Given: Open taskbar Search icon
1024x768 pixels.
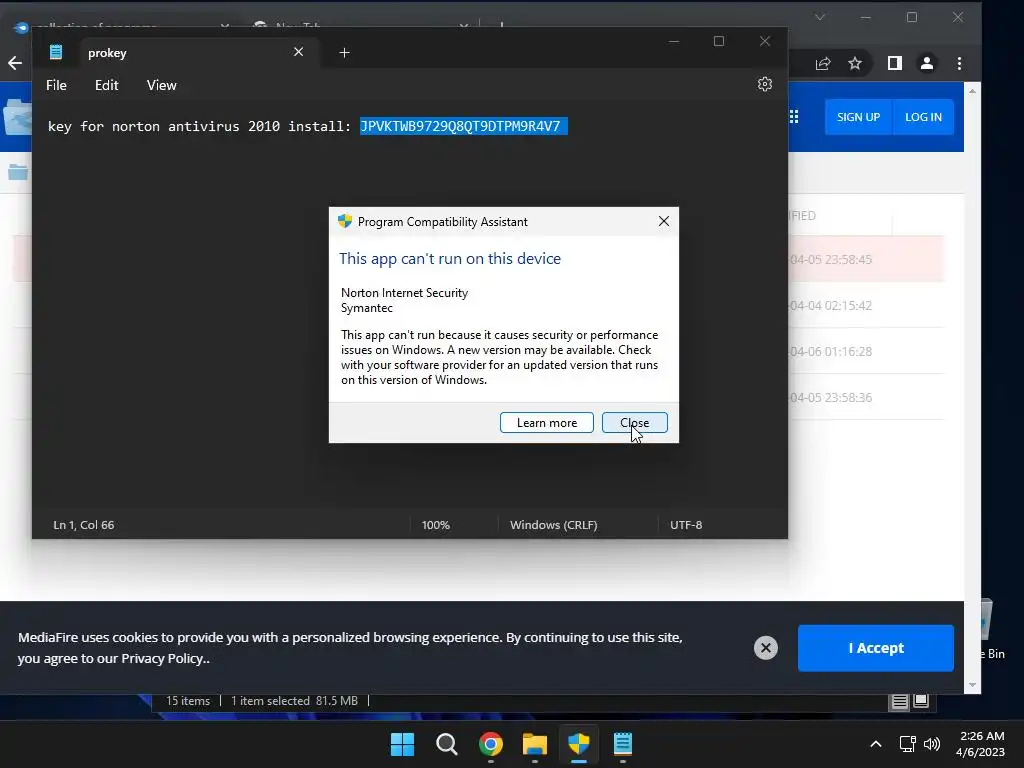Looking at the screenshot, I should pyautogui.click(x=447, y=744).
